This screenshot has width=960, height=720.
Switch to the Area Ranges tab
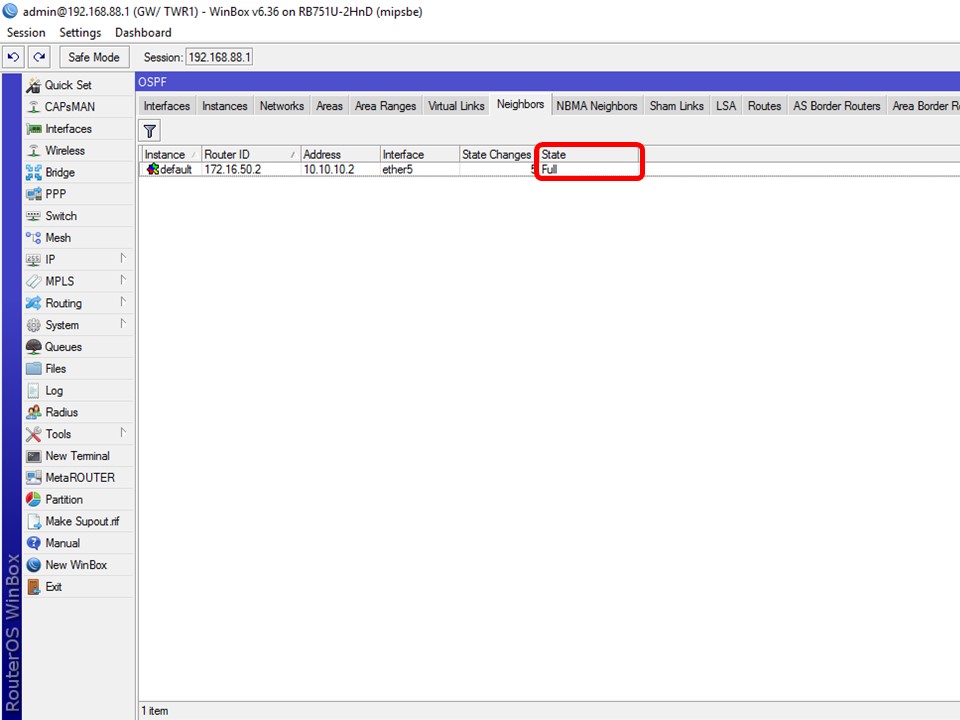click(385, 106)
